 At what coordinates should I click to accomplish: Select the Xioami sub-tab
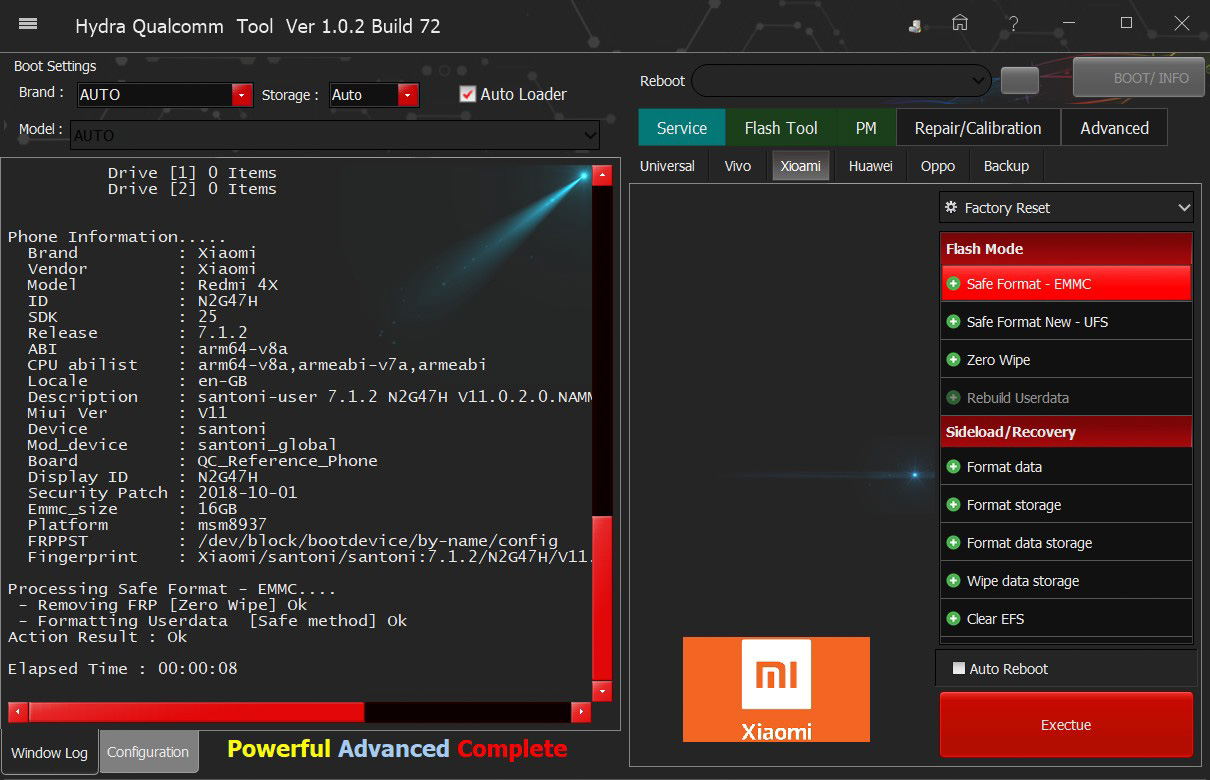(x=801, y=166)
